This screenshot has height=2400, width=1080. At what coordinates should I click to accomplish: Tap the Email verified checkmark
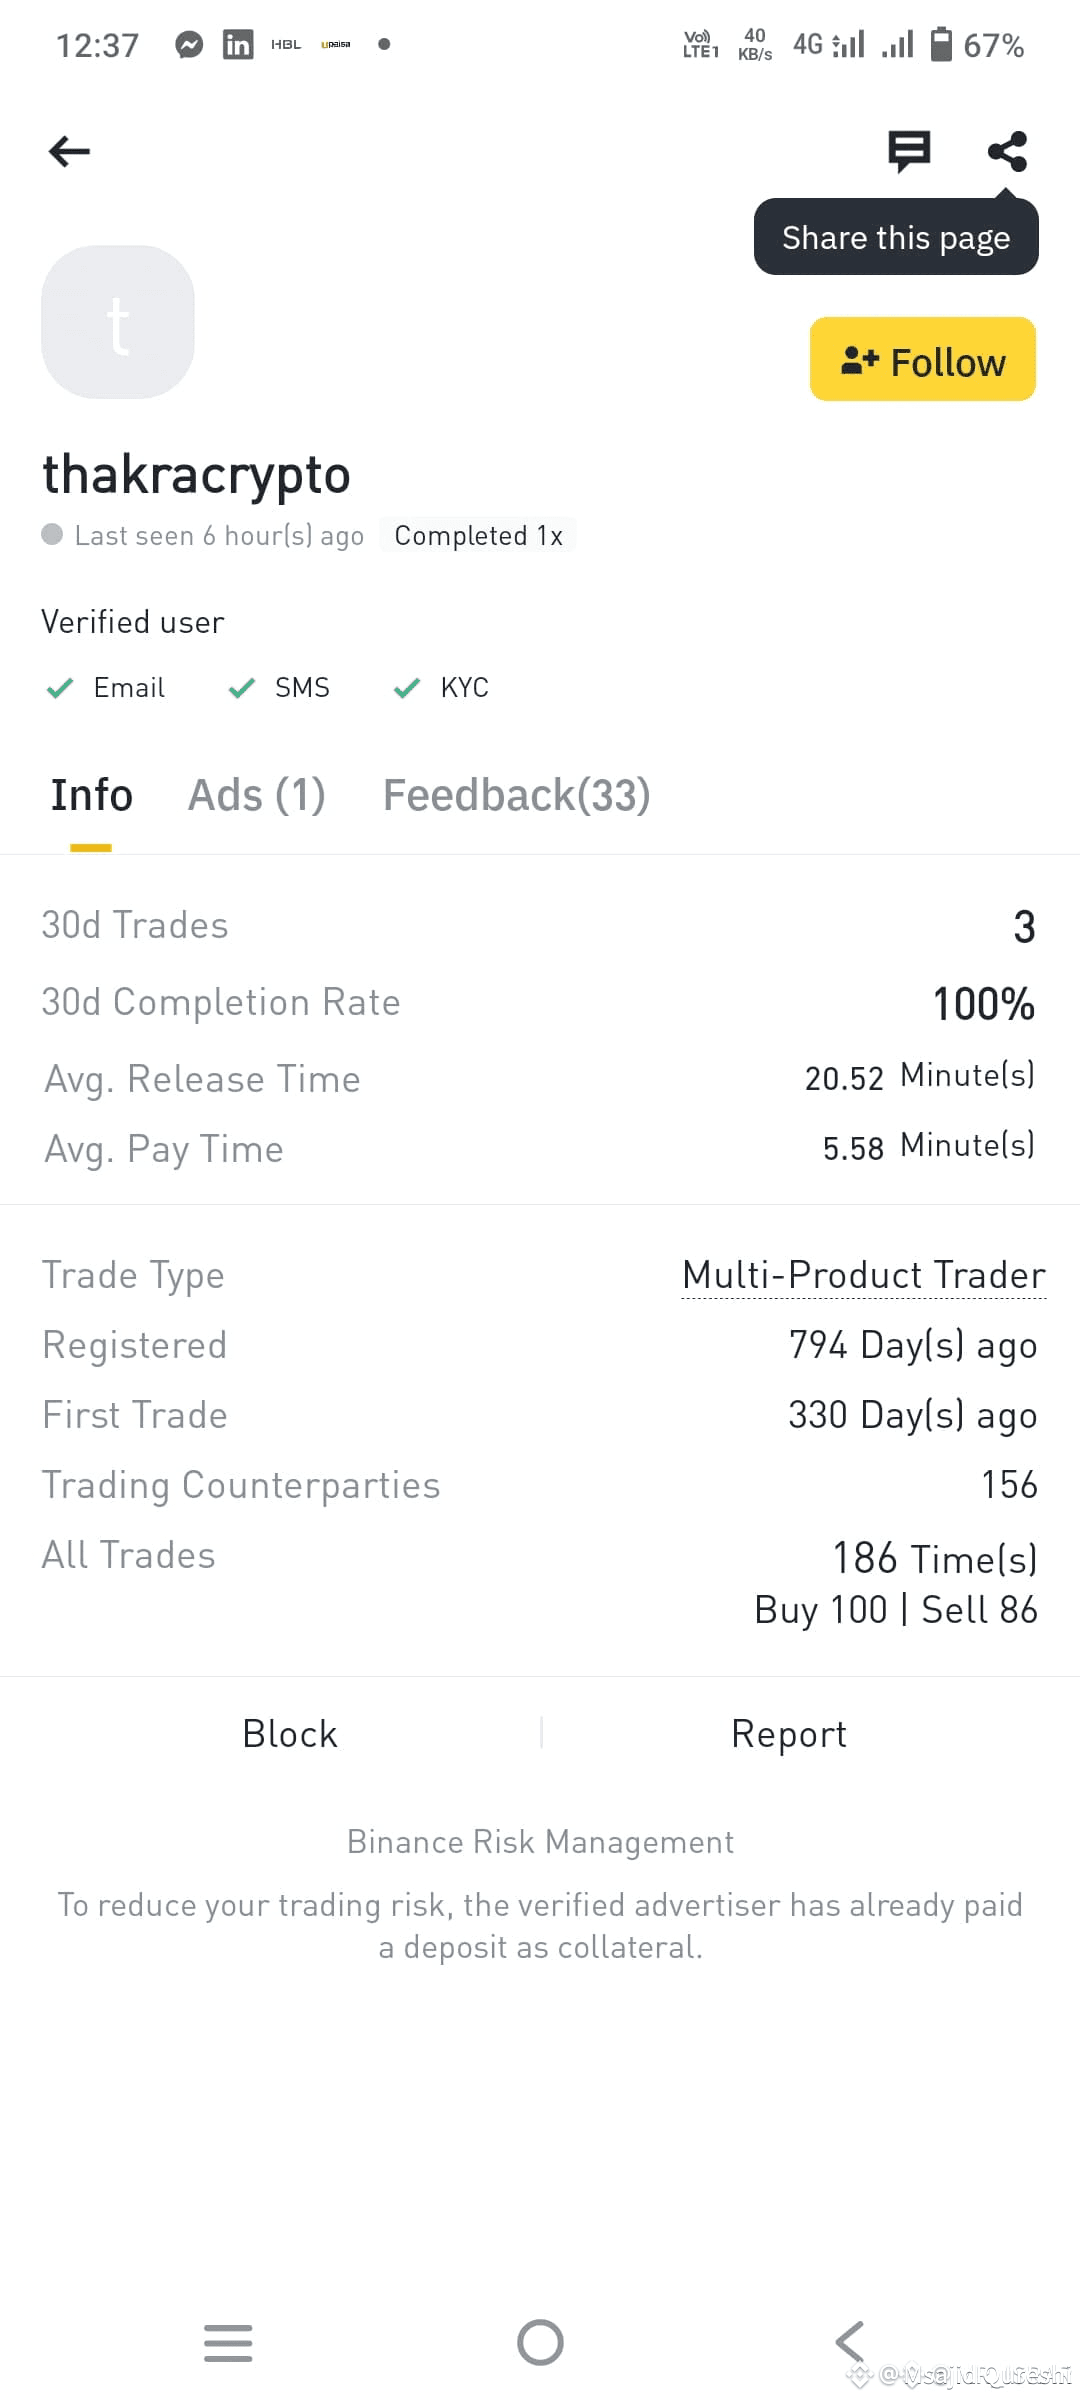pyautogui.click(x=60, y=688)
